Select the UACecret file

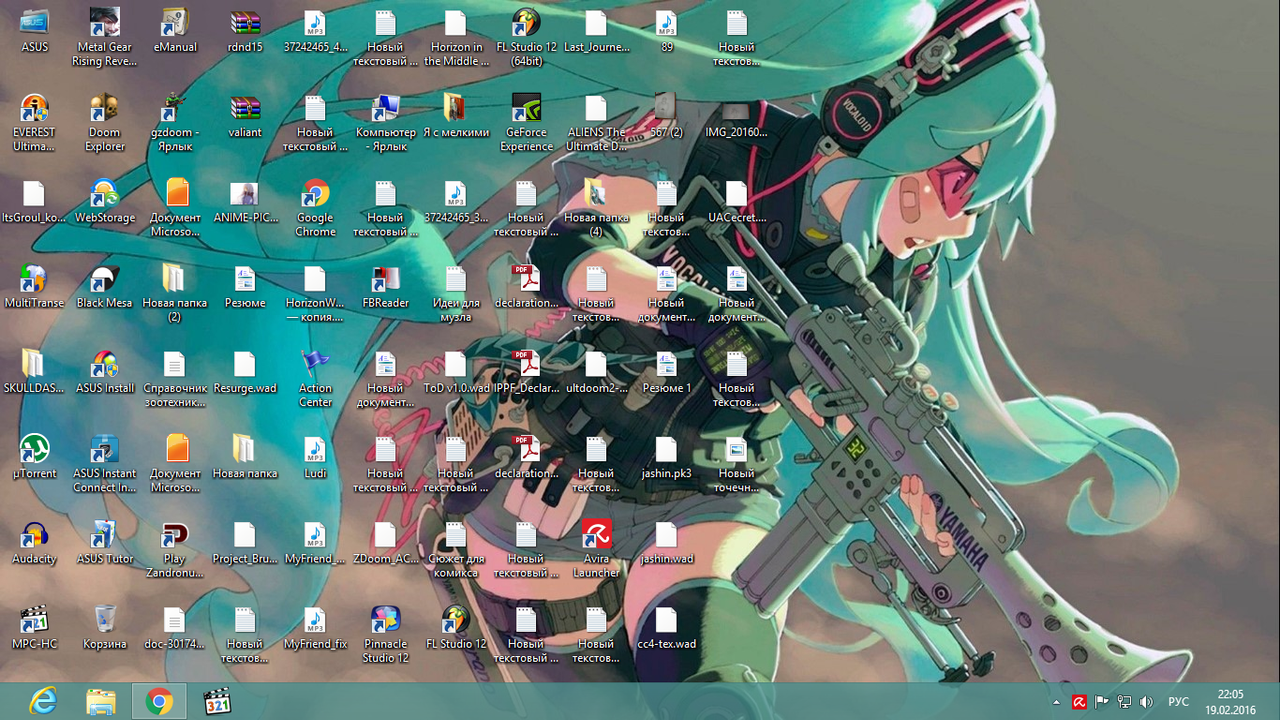click(x=736, y=201)
